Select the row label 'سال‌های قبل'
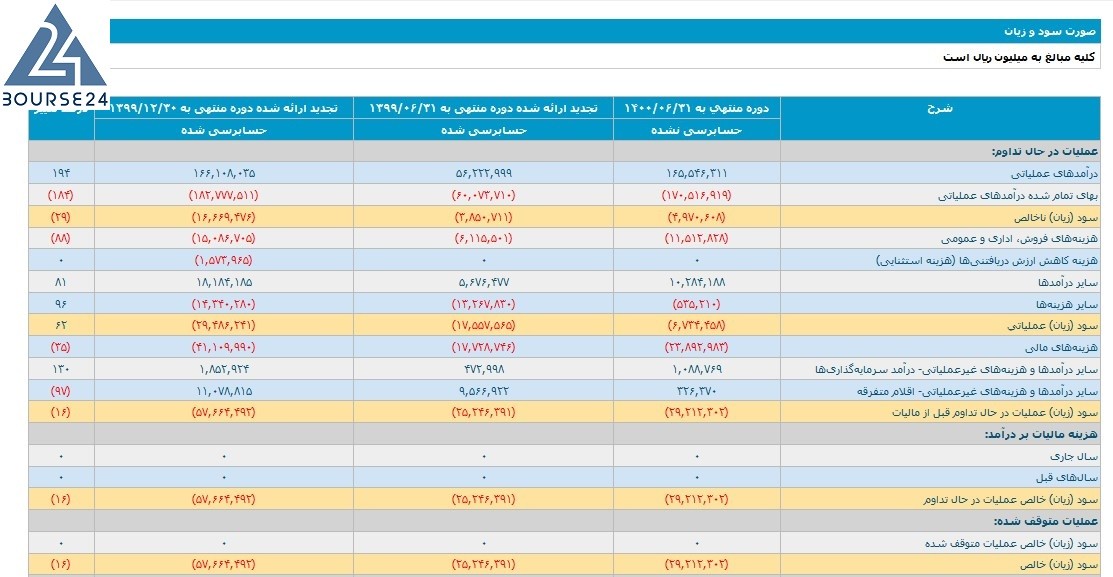 point(1067,478)
